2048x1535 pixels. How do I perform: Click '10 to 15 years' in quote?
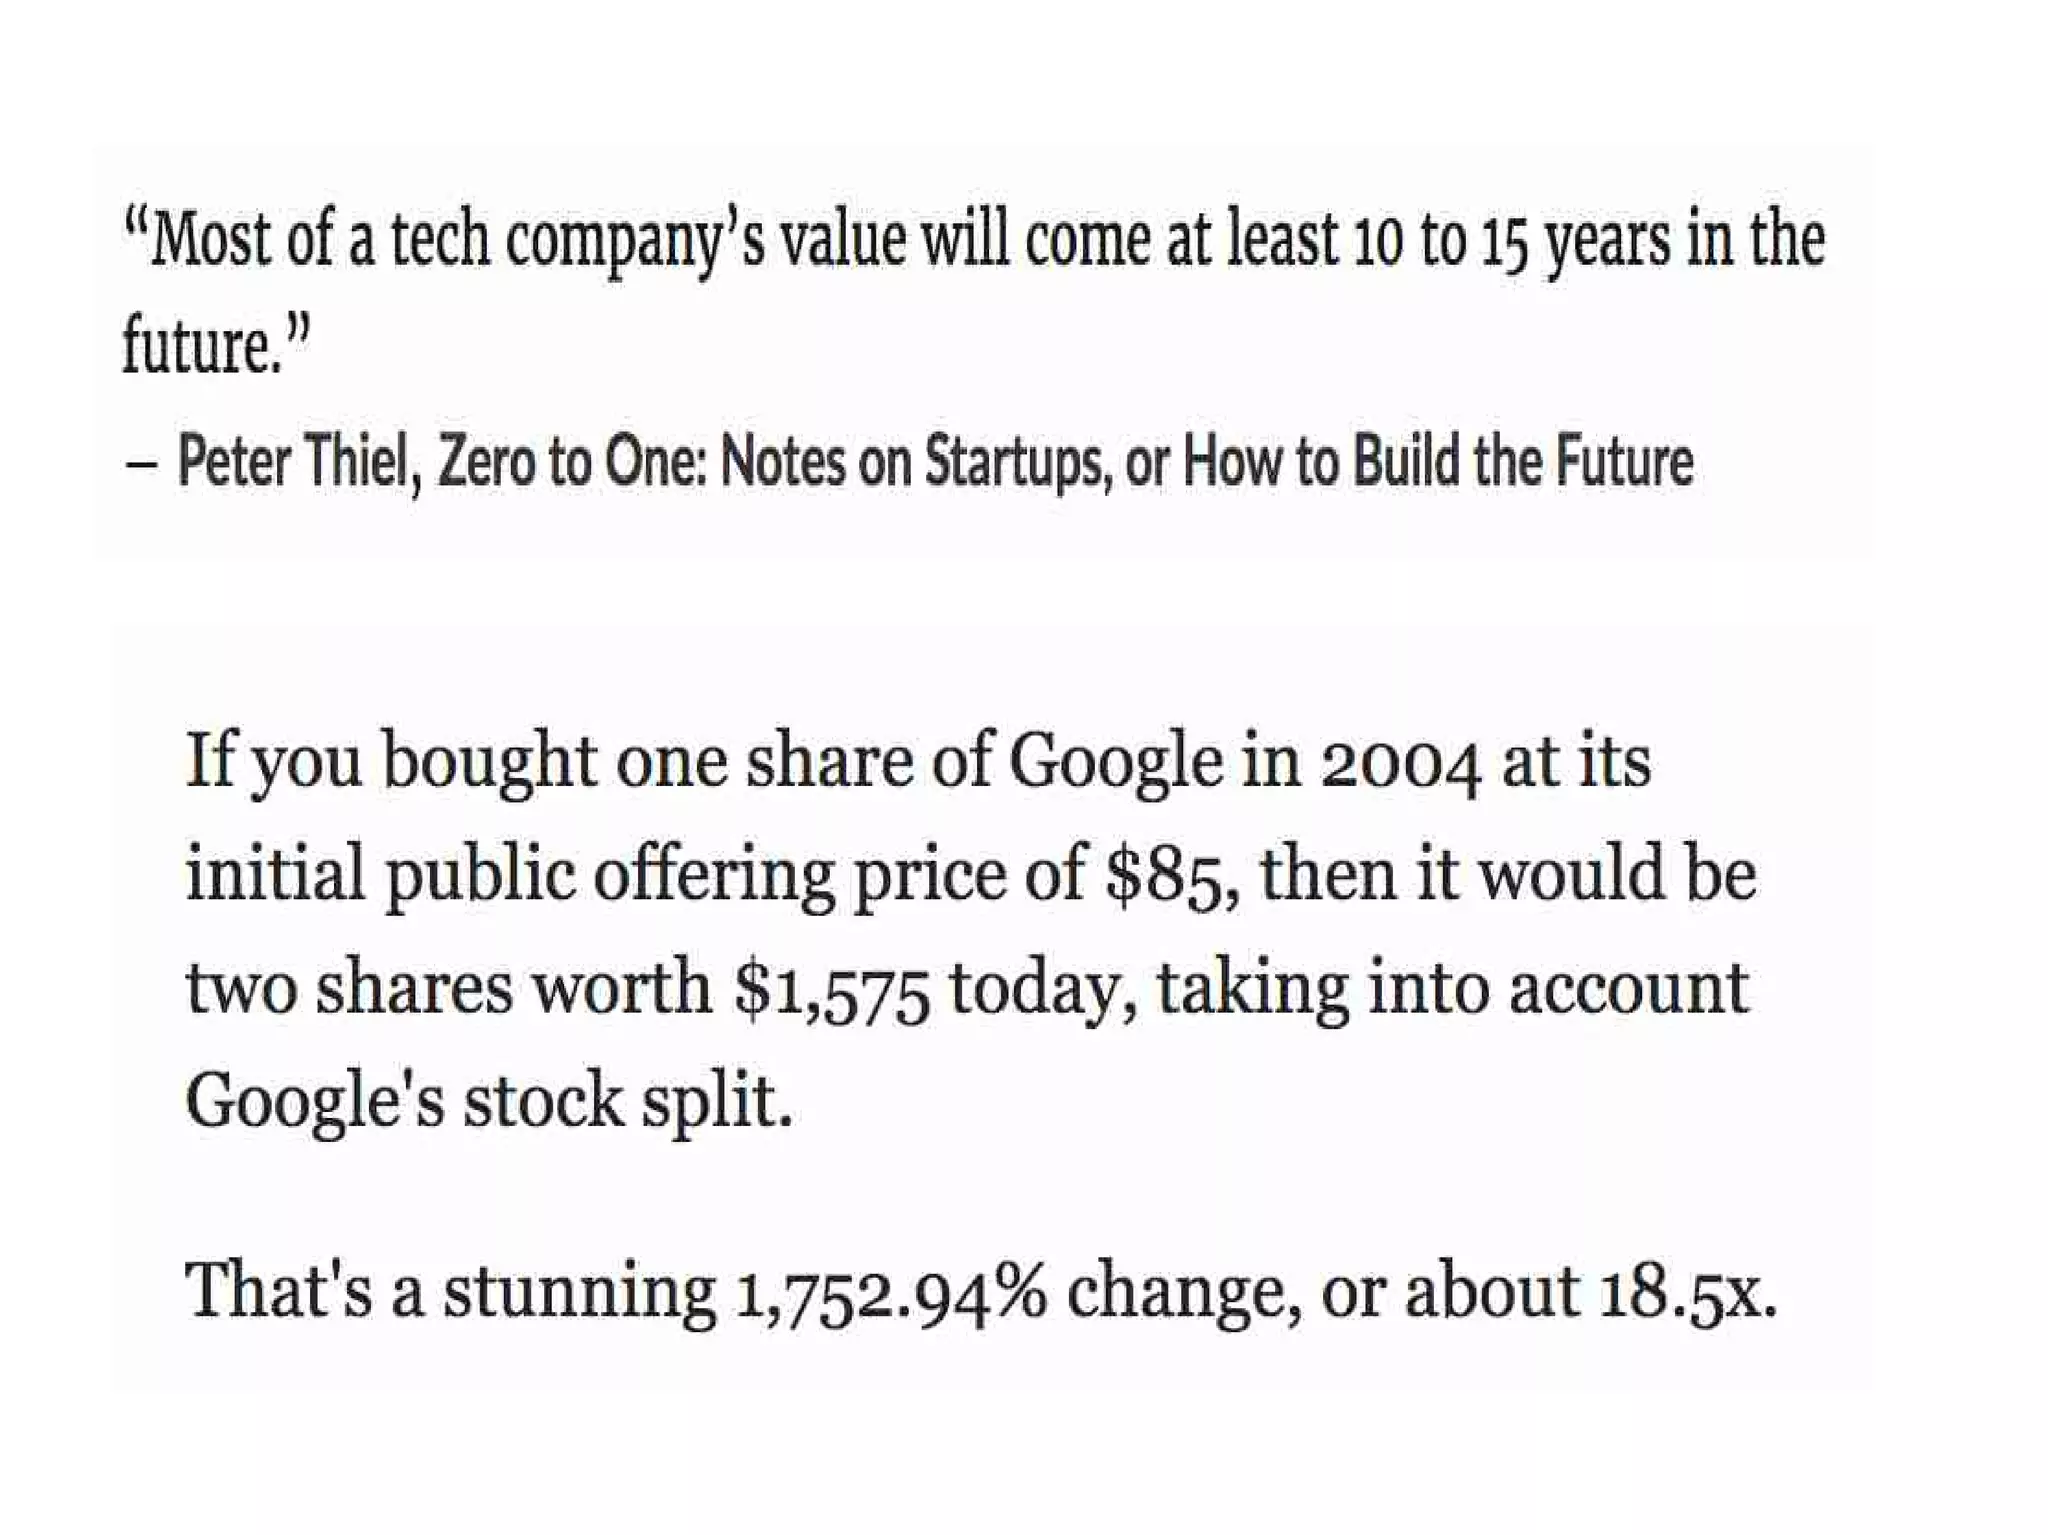(1511, 240)
